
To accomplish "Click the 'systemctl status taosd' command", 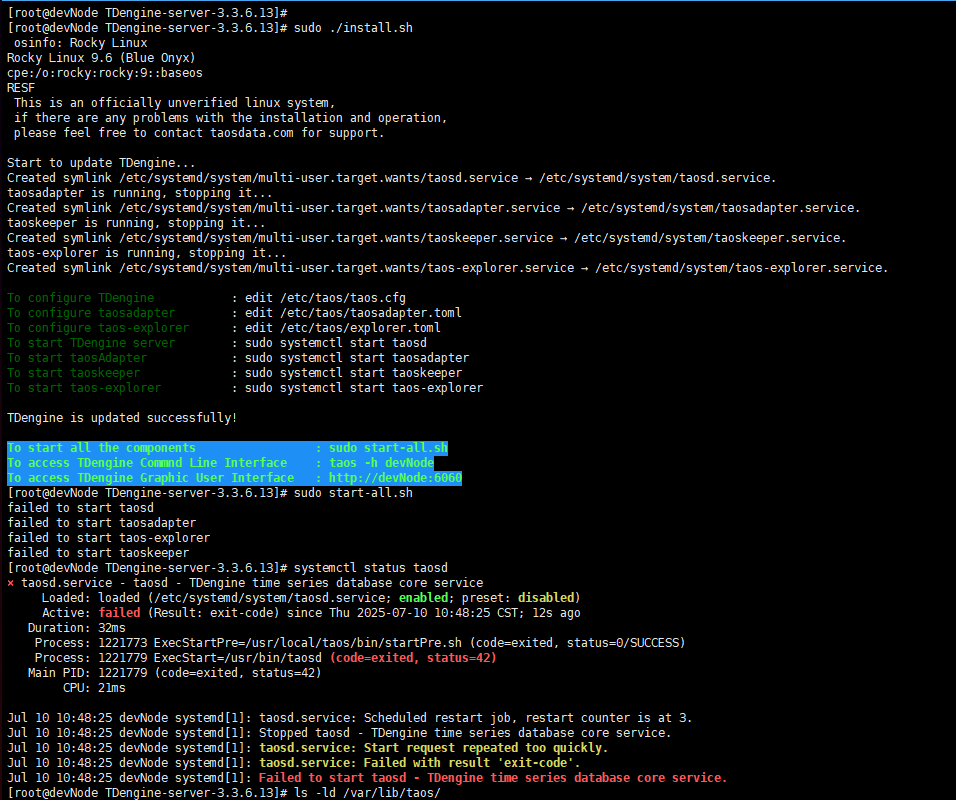I will 370,568.
